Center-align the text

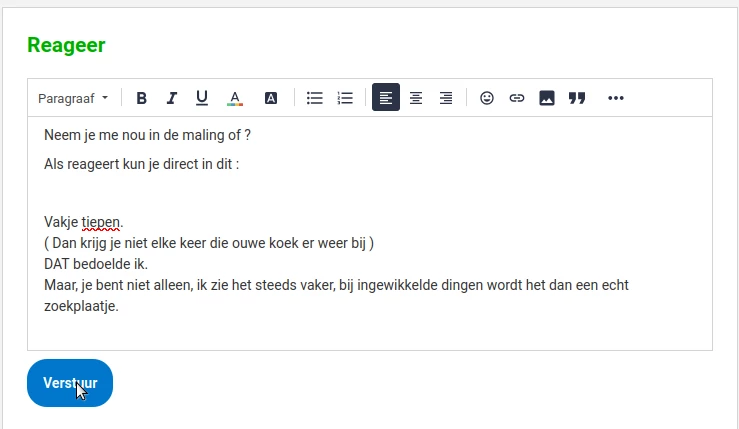tap(416, 98)
